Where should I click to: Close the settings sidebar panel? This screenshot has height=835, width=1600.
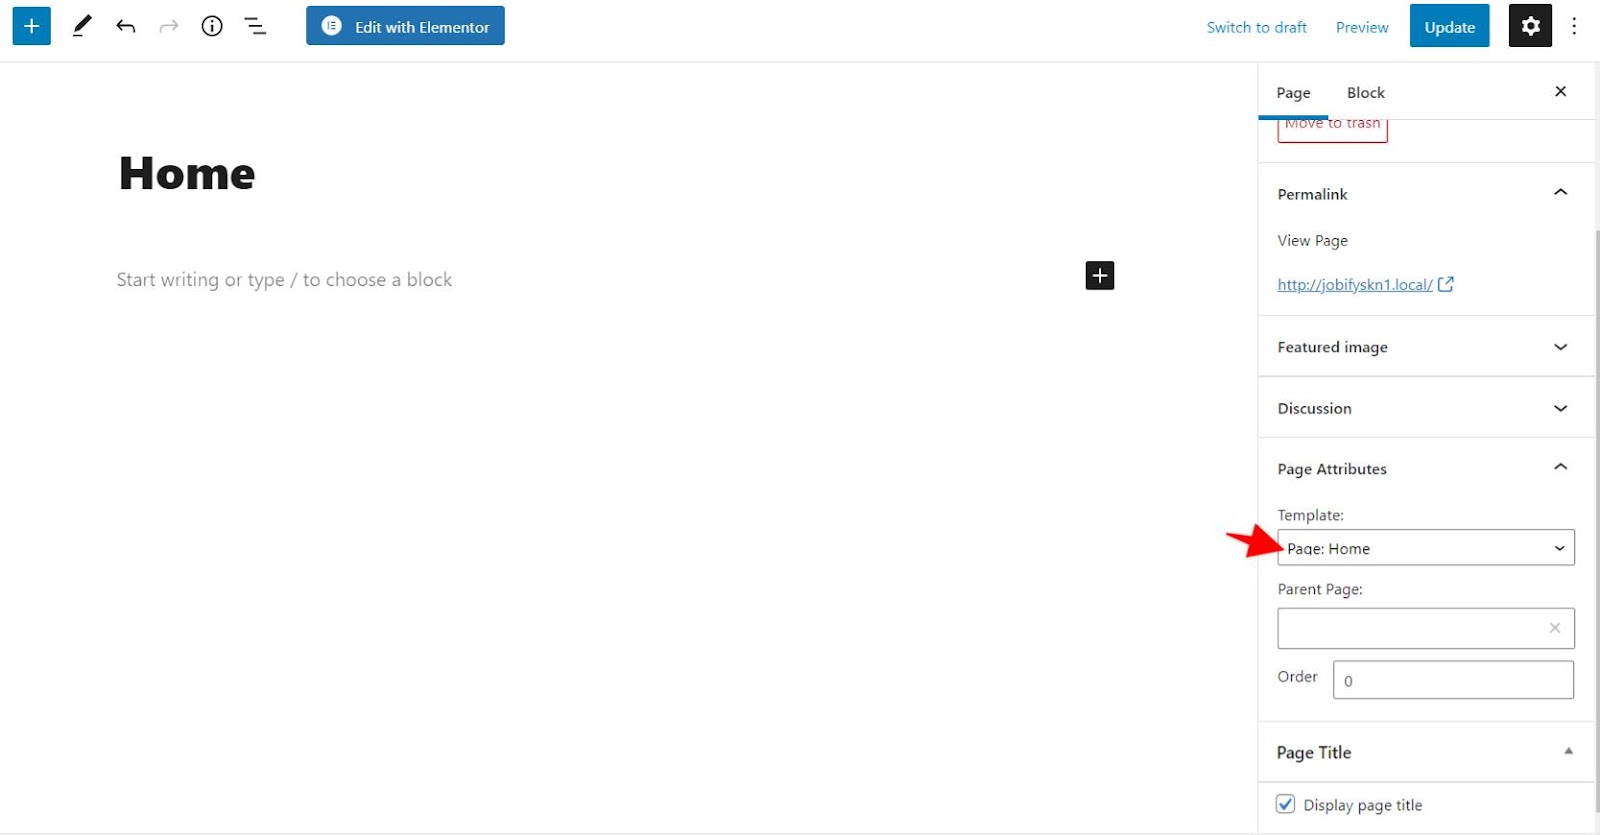[1560, 92]
